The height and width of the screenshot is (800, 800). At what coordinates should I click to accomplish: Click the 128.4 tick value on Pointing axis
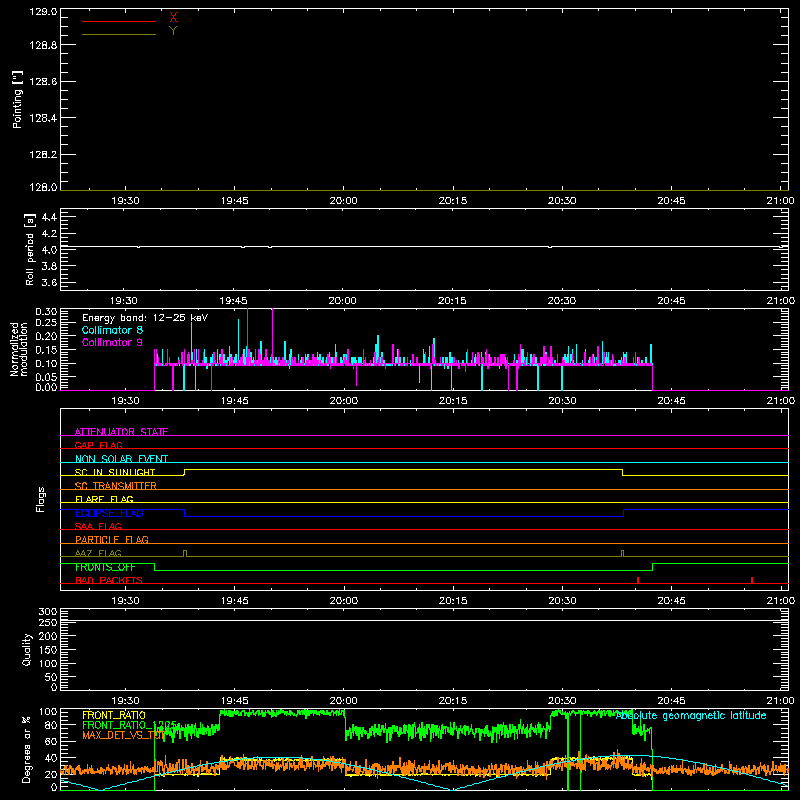click(x=43, y=118)
